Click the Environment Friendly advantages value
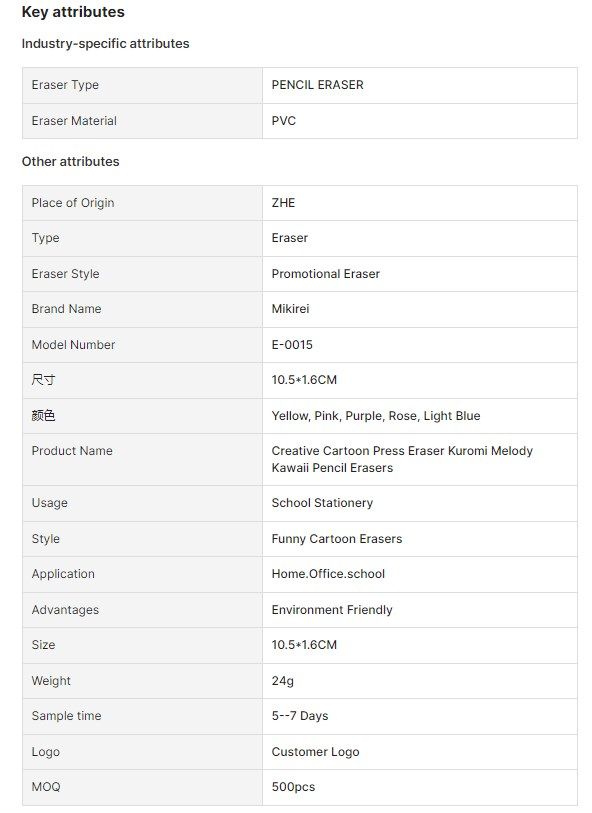Screen dimensions: 592x813 coord(332,610)
